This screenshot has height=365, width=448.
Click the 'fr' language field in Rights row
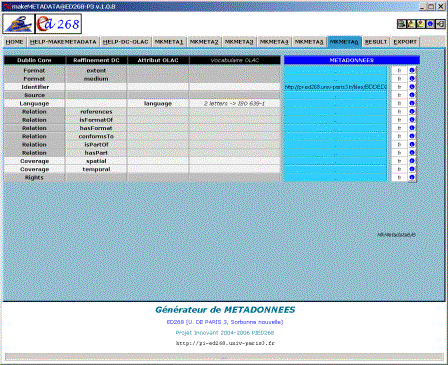[x=399, y=177]
